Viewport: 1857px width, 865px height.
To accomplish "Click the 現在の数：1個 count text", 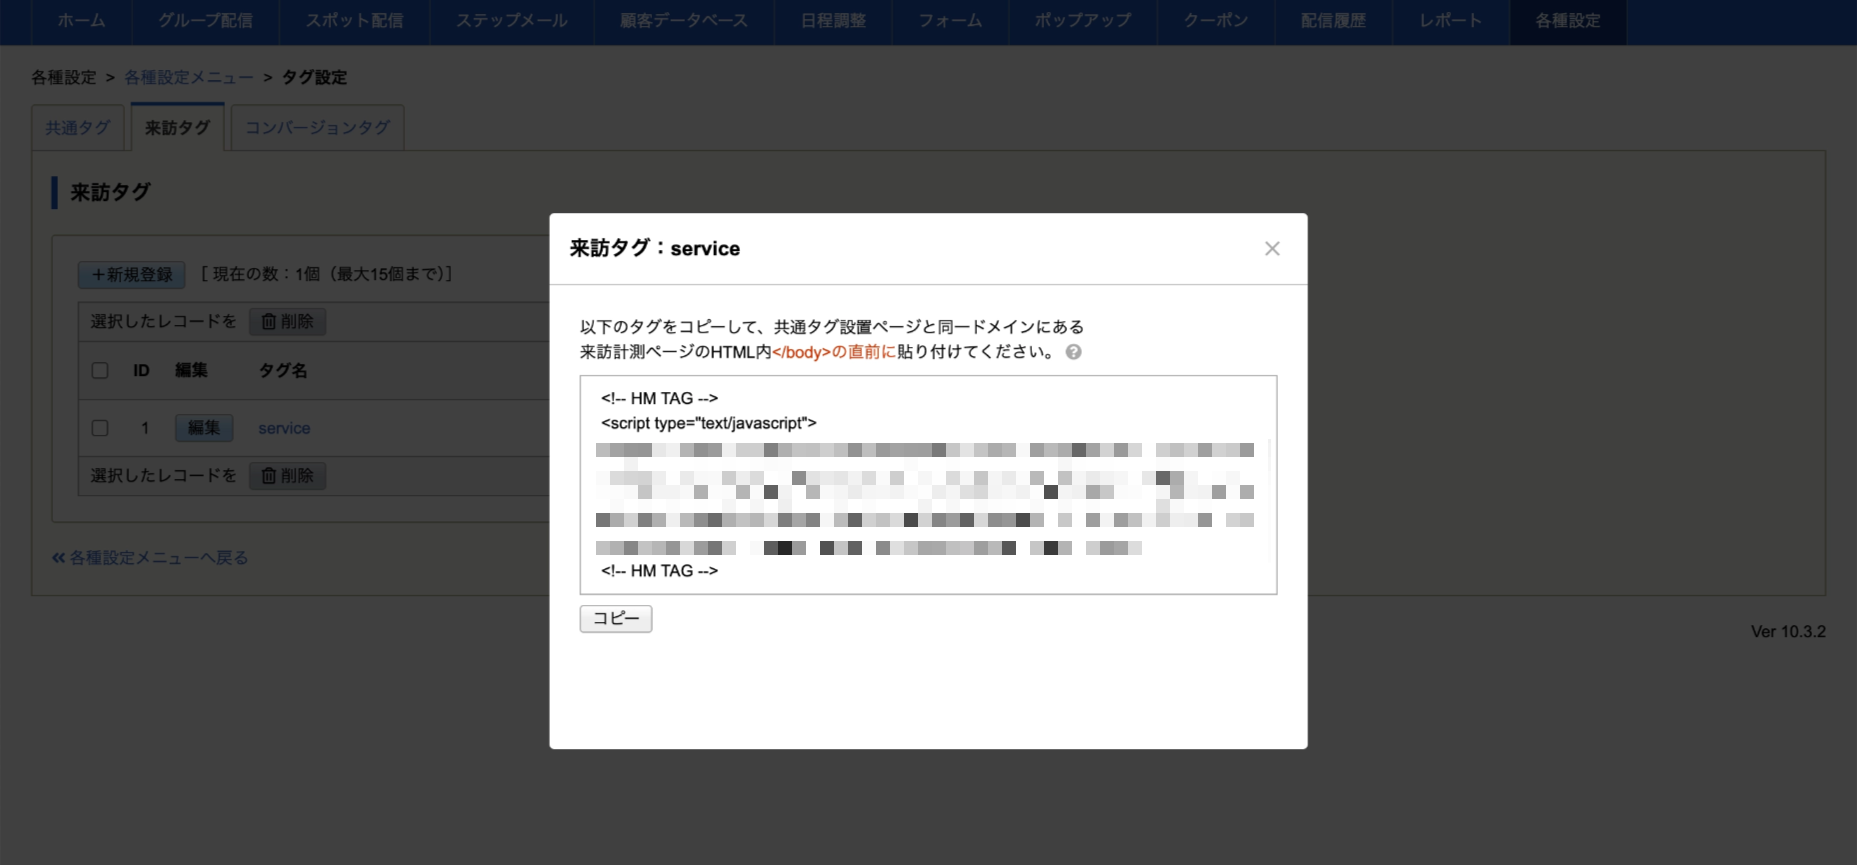I will [326, 274].
